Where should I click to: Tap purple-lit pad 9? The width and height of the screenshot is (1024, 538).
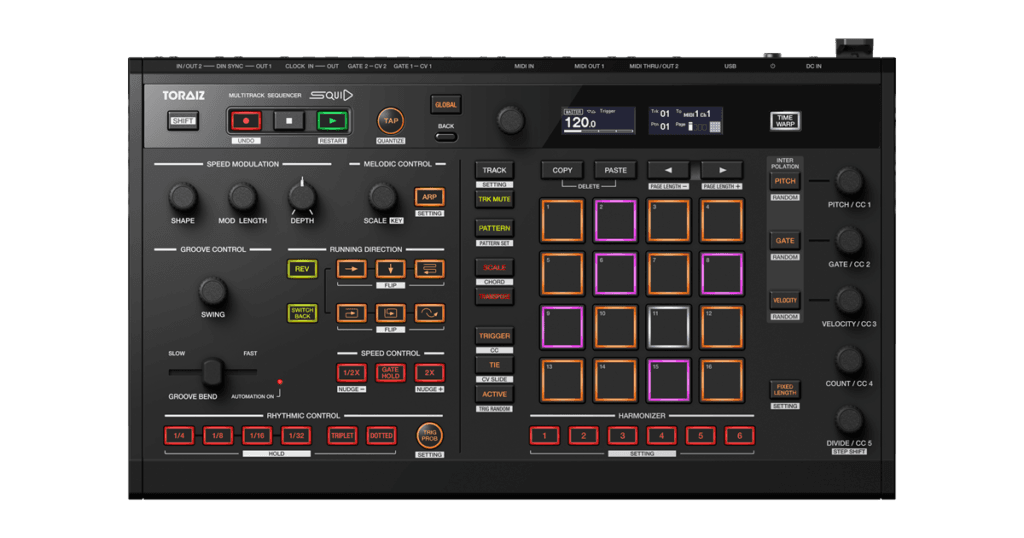tap(562, 326)
